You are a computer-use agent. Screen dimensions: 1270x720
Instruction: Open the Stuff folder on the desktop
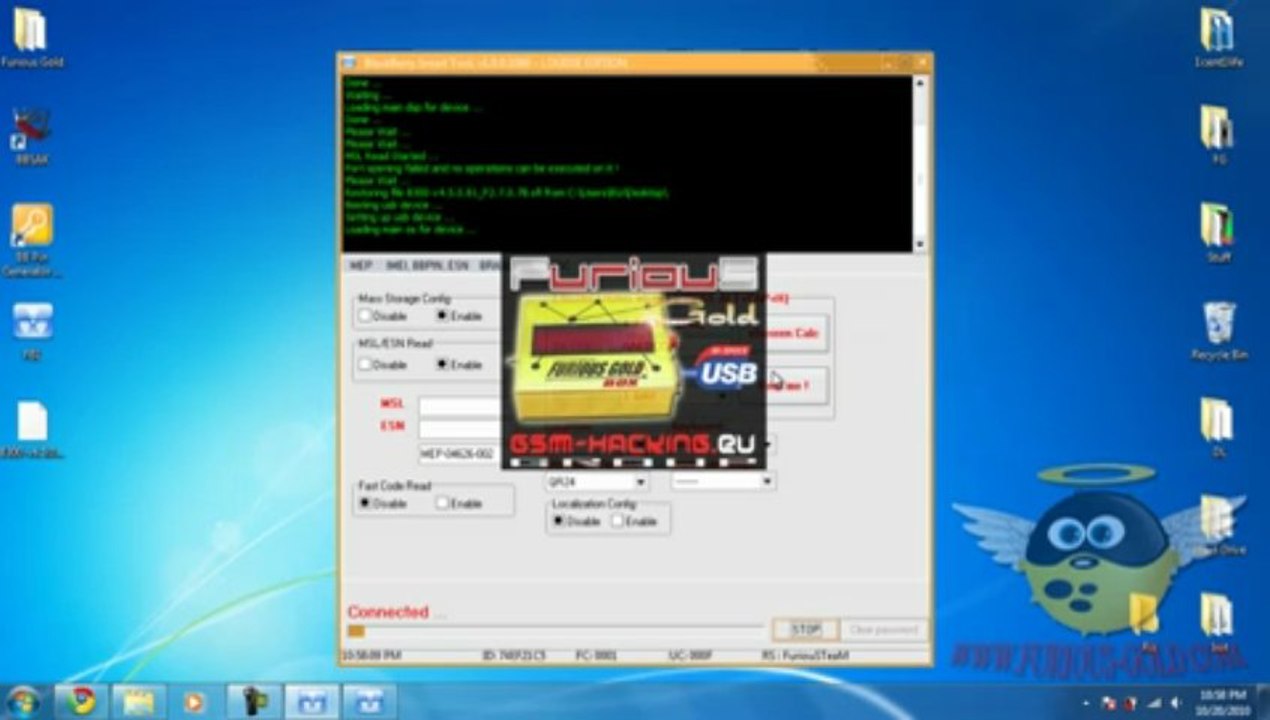click(x=1217, y=231)
